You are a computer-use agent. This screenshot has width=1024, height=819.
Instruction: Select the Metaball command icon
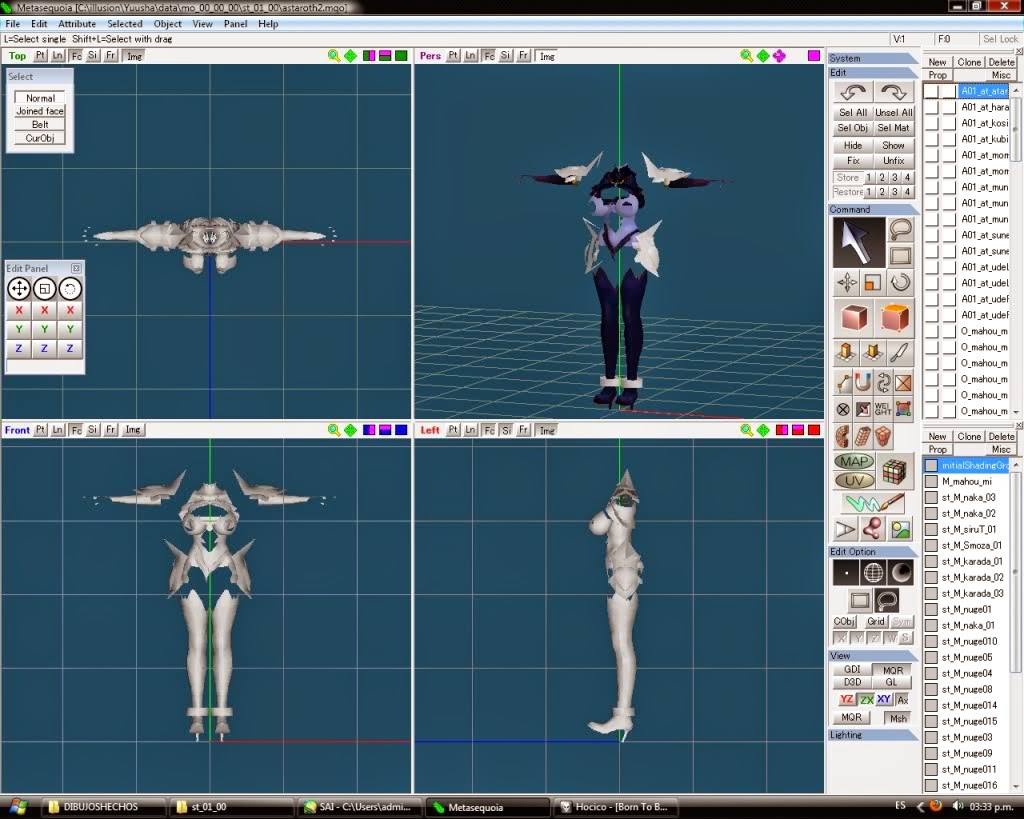(x=873, y=529)
